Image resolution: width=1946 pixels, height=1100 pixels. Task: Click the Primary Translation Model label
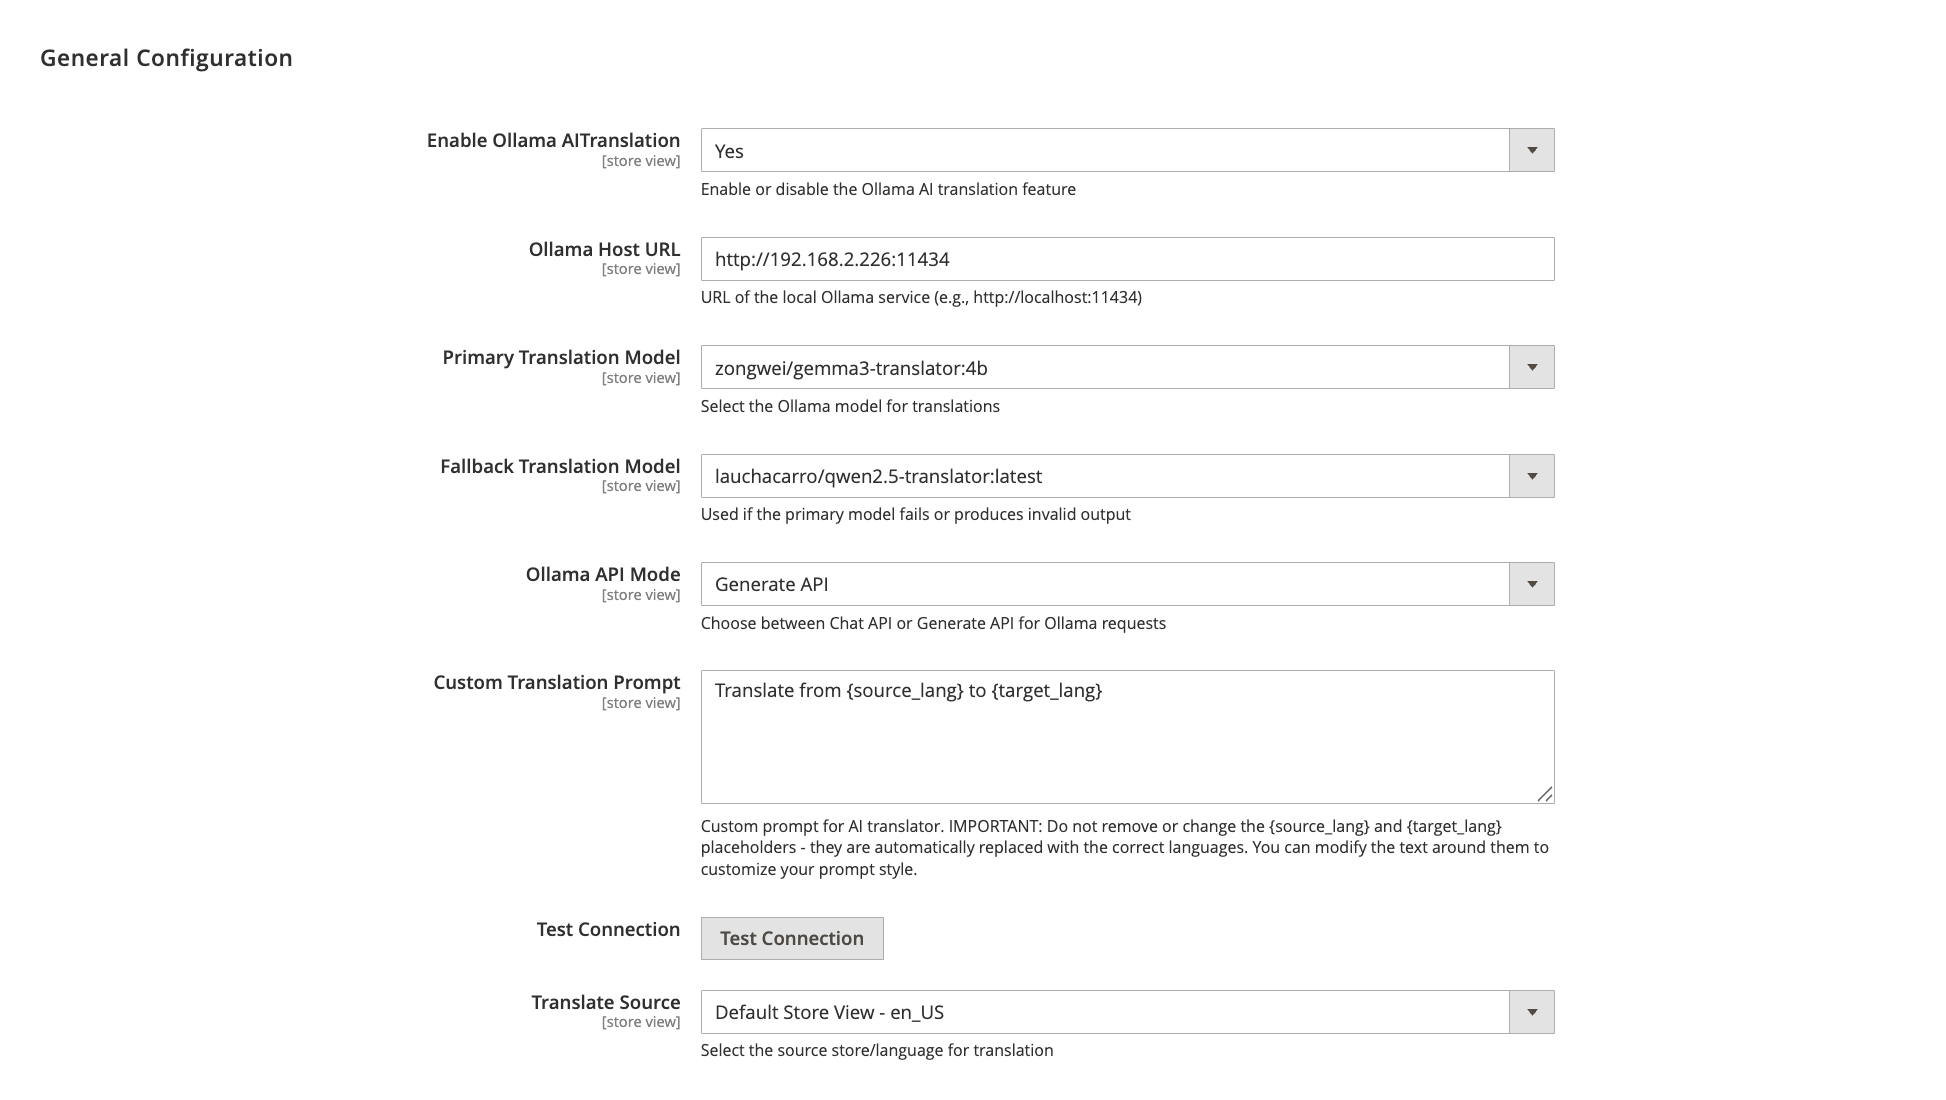561,357
